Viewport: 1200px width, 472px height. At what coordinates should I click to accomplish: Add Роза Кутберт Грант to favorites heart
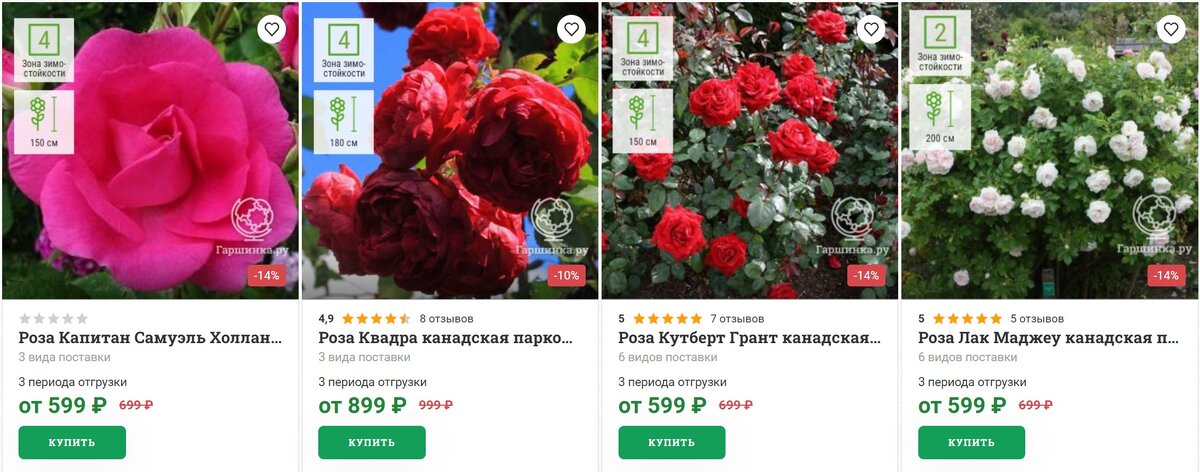click(x=871, y=29)
